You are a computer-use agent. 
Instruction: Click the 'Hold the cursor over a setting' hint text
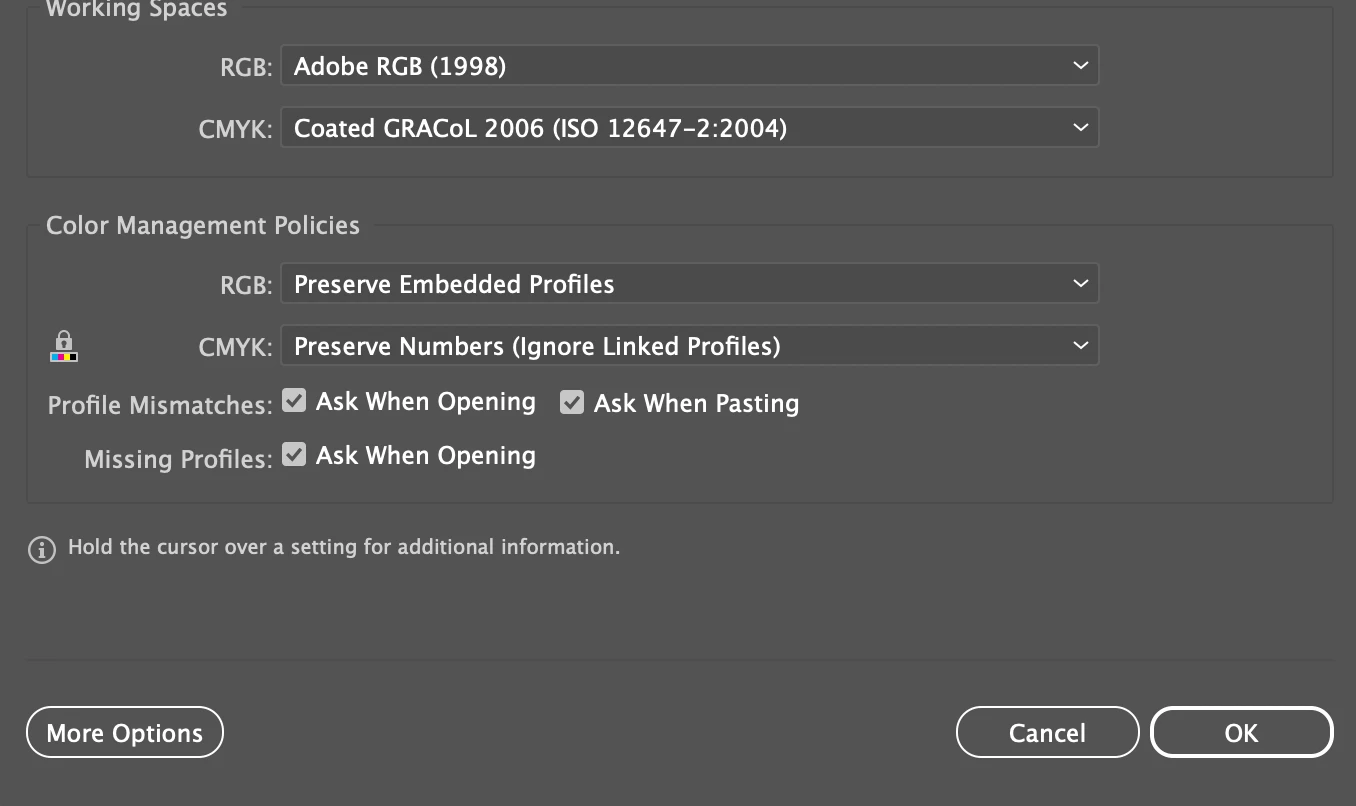tap(344, 547)
